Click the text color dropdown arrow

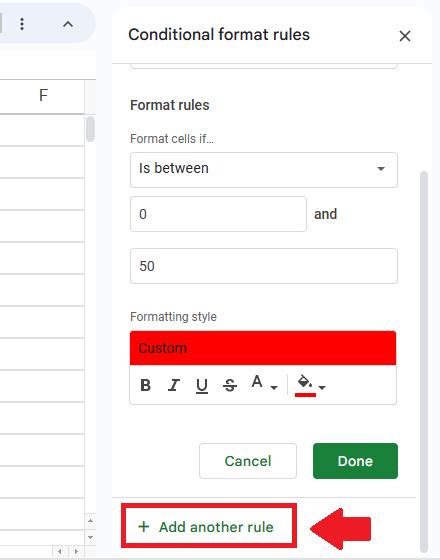pyautogui.click(x=274, y=387)
